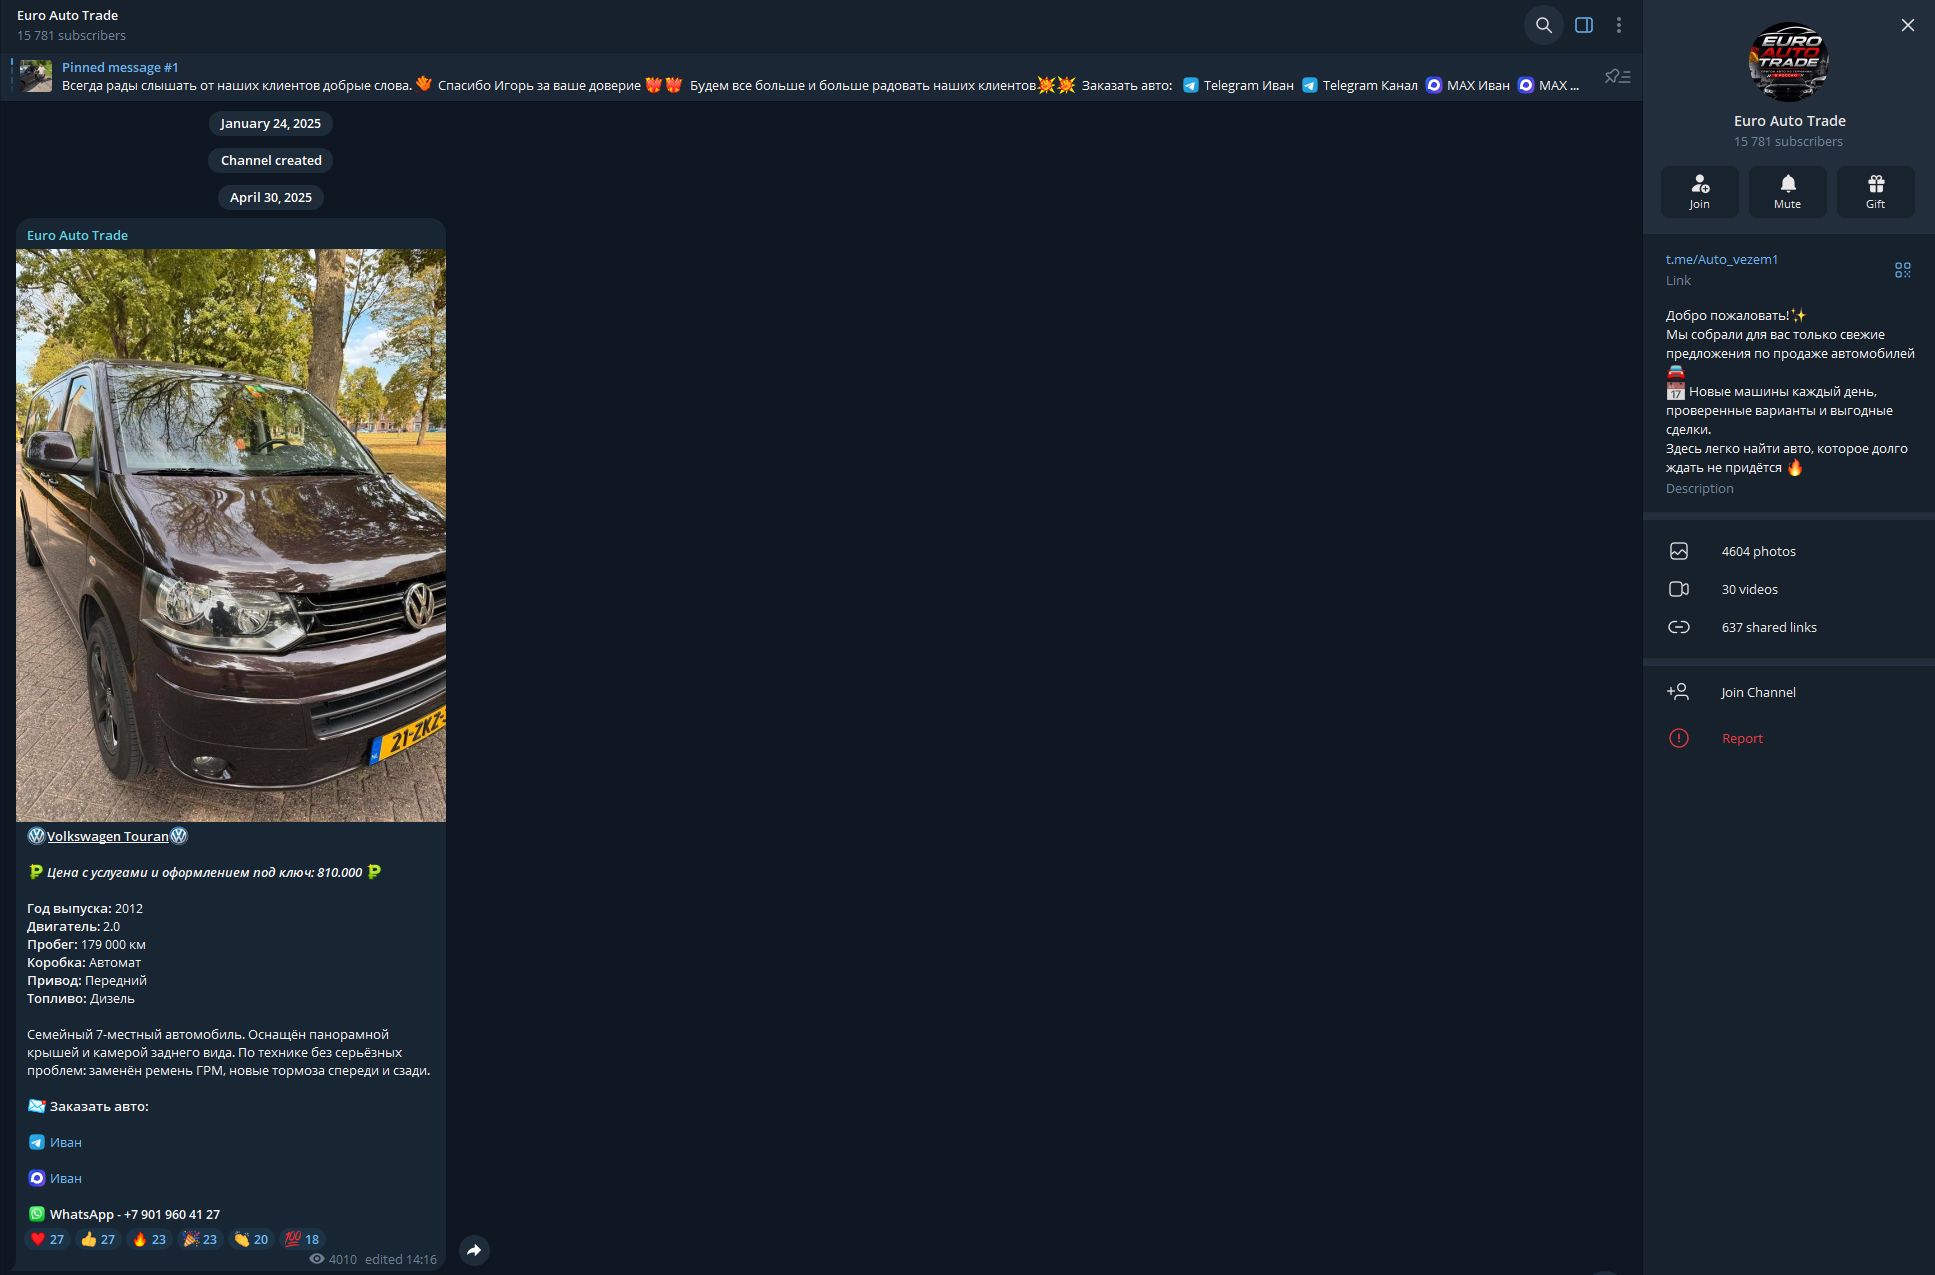Click the Euro Auto Trade profile logo
Screen dimensions: 1935x1275
coord(1789,62)
